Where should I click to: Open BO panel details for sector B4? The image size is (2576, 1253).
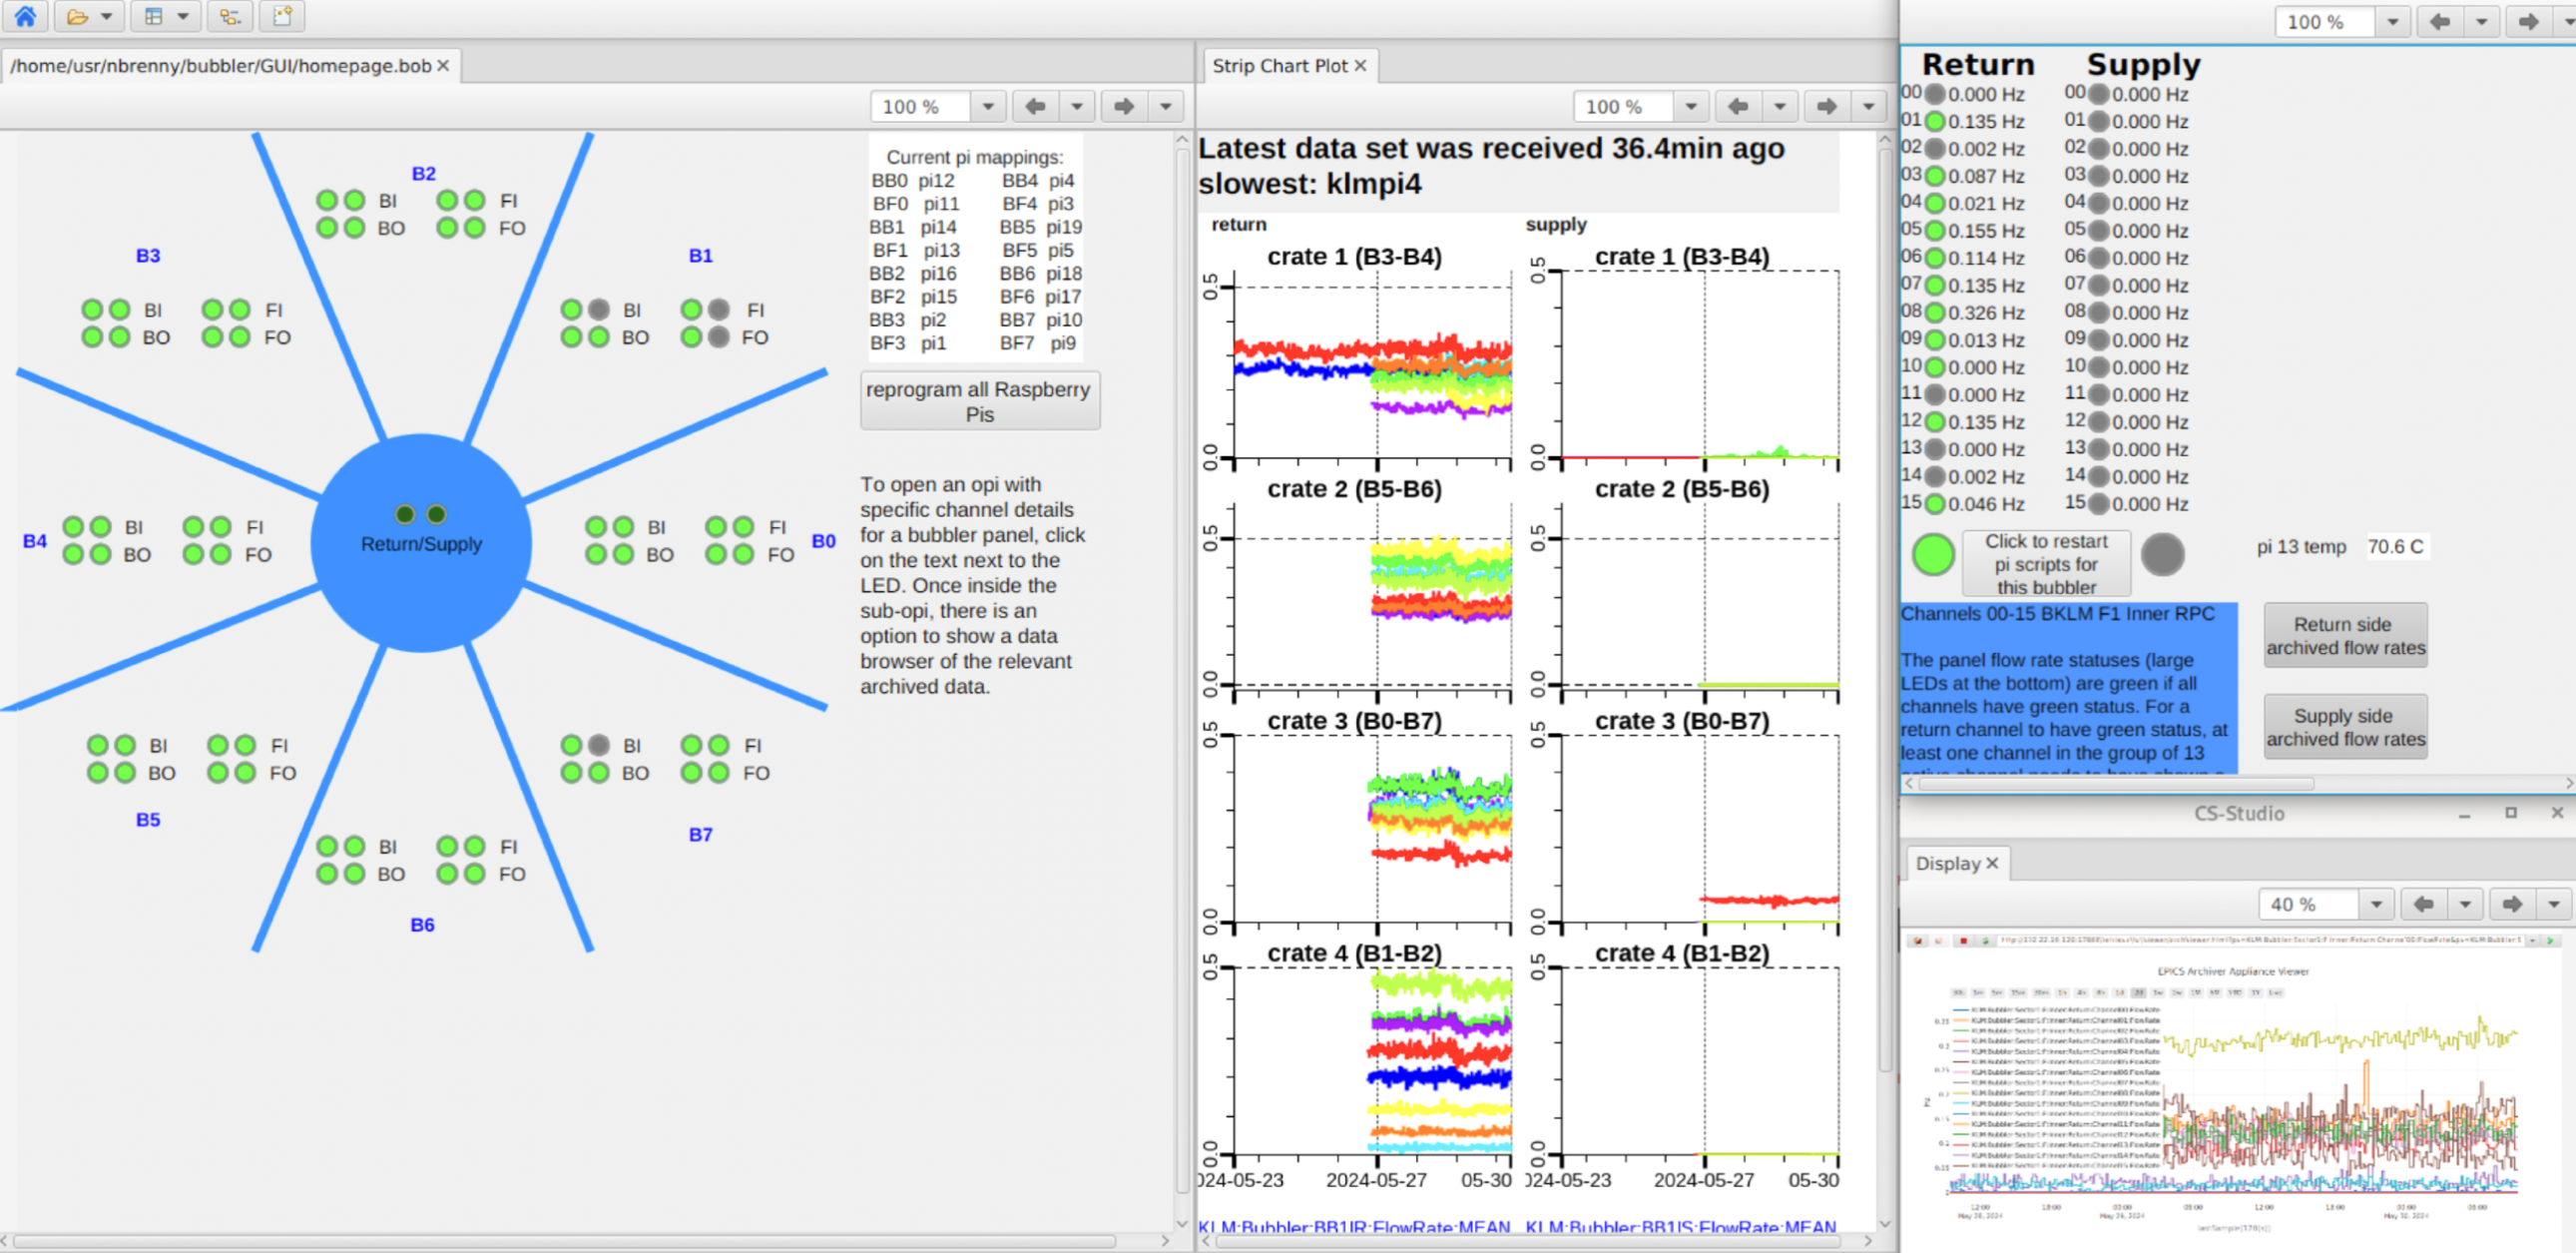(137, 555)
